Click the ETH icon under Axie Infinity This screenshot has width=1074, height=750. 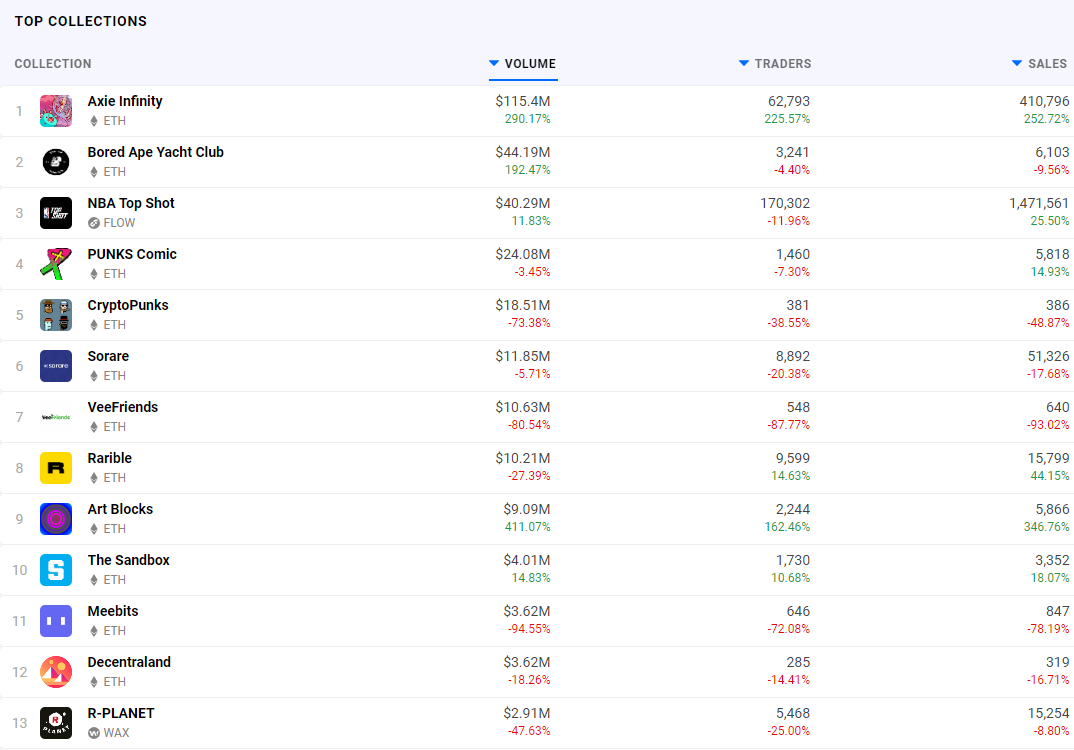point(94,121)
